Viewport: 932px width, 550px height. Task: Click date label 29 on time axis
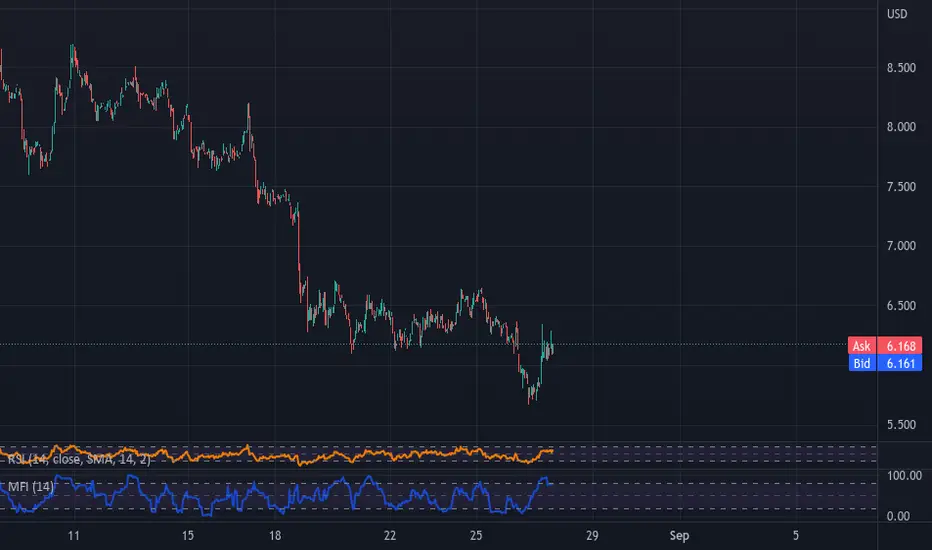[592, 536]
